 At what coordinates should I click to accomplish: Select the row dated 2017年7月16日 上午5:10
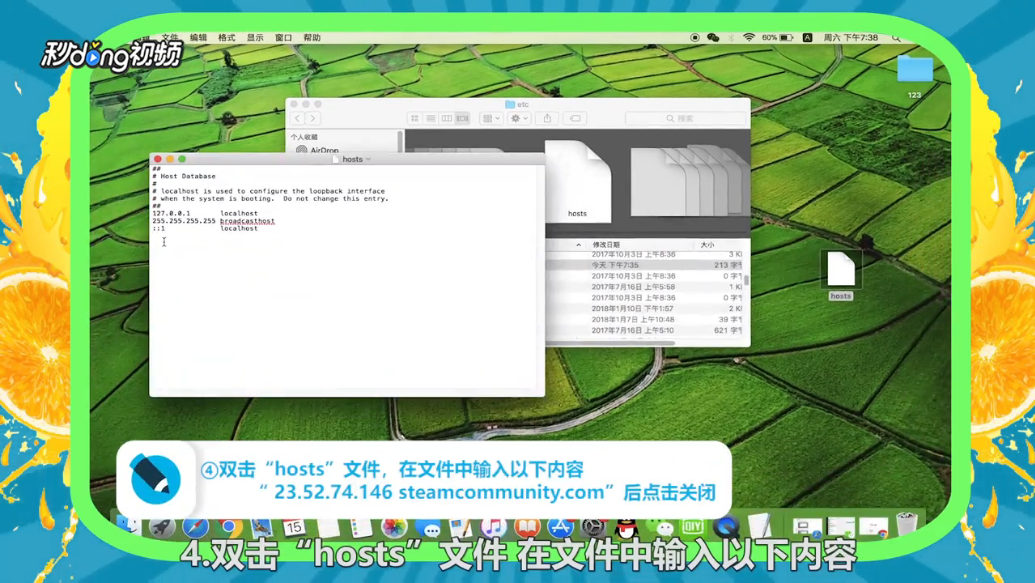coord(646,330)
